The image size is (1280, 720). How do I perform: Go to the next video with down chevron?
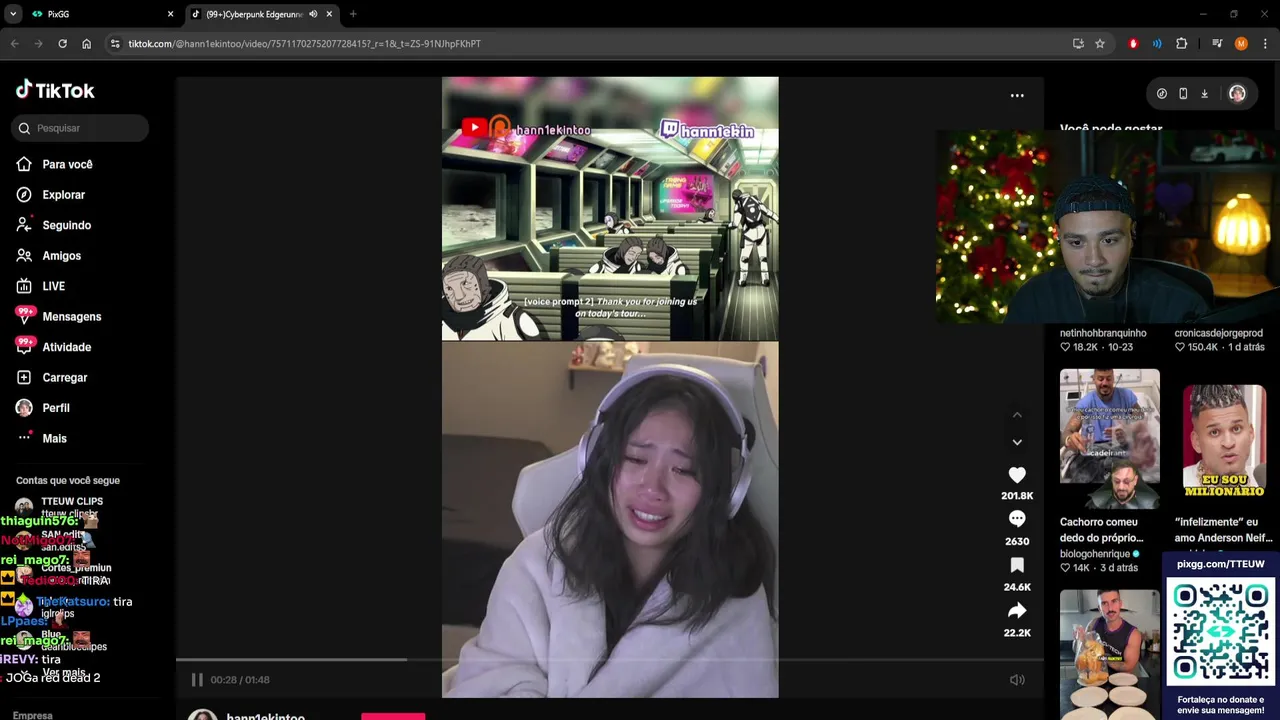(x=1017, y=442)
